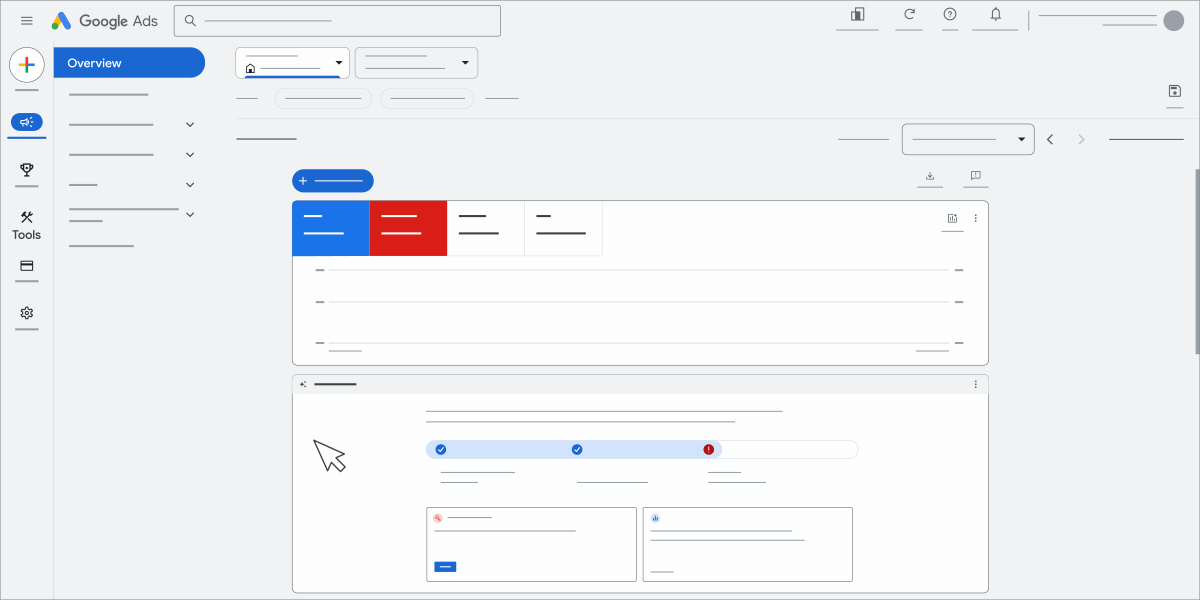Open the Billing section icon
1200x600 pixels.
tap(26, 267)
